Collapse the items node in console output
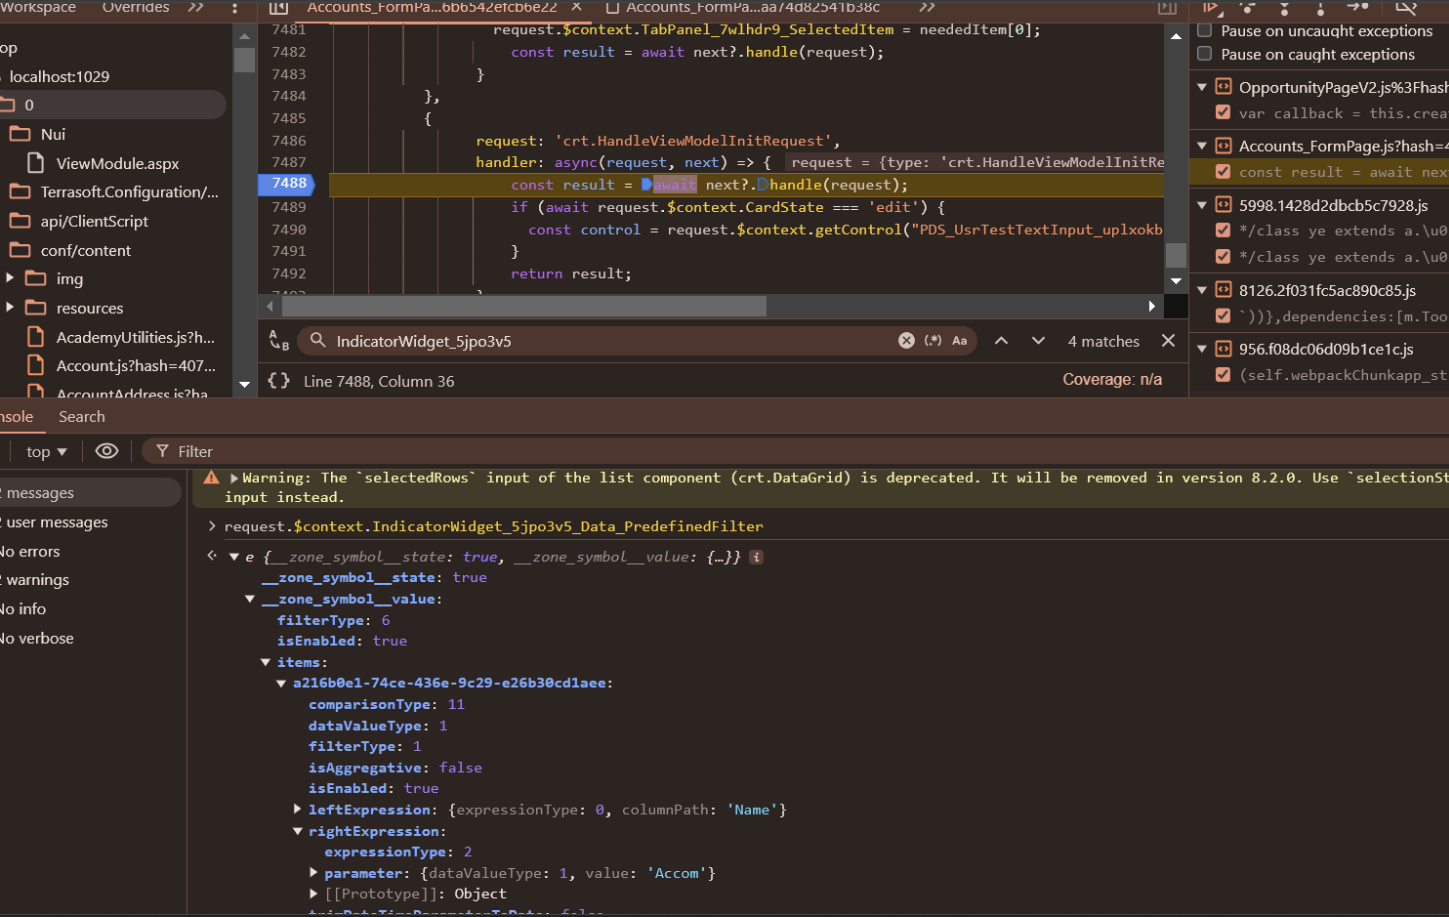 point(266,662)
